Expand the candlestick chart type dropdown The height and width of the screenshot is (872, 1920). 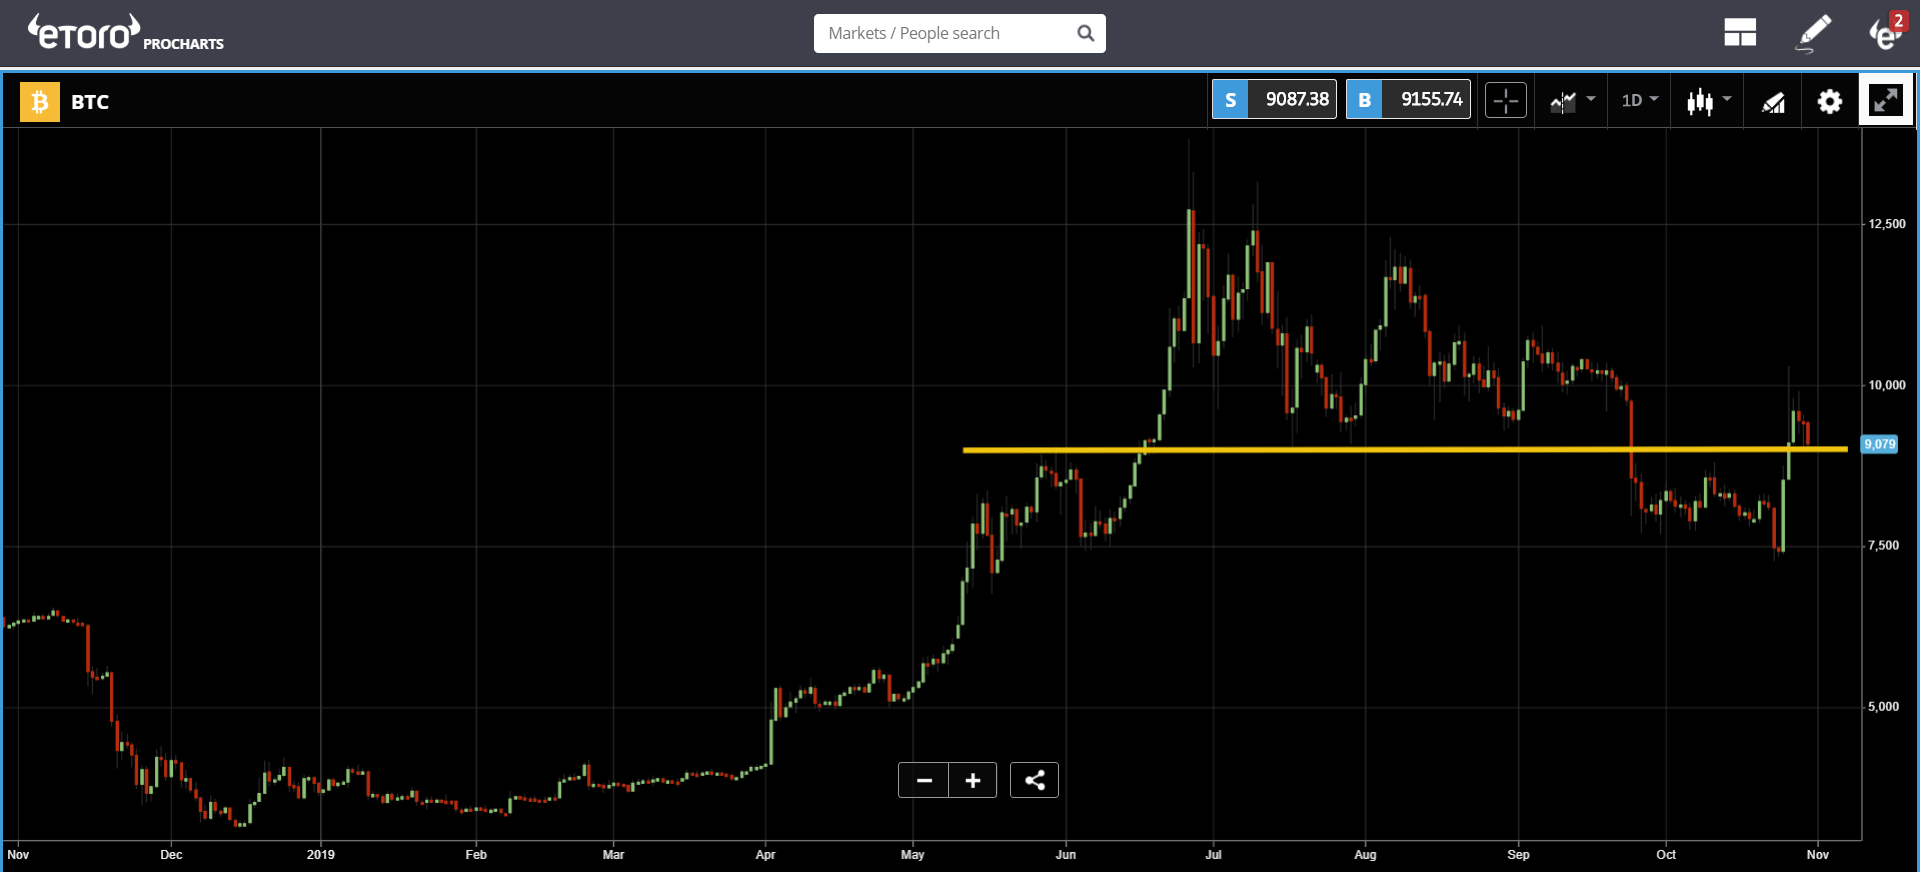point(1708,100)
